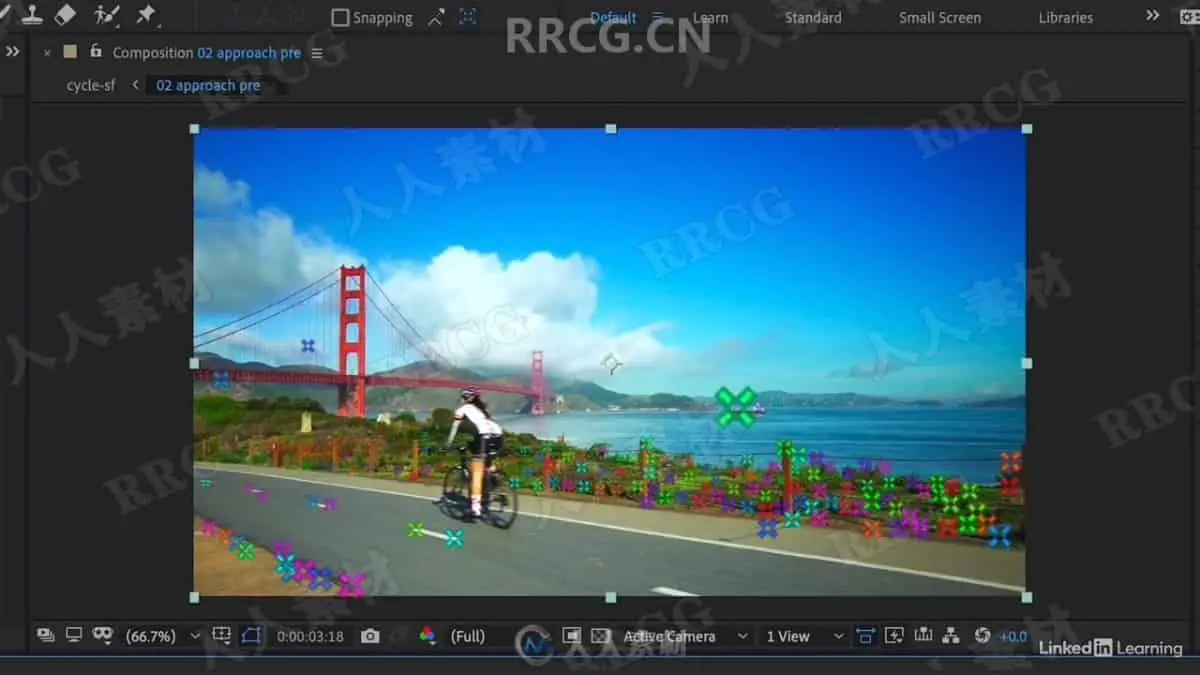This screenshot has width=1200, height=675.
Task: Reset exposure with aperture icon
Action: (982, 635)
